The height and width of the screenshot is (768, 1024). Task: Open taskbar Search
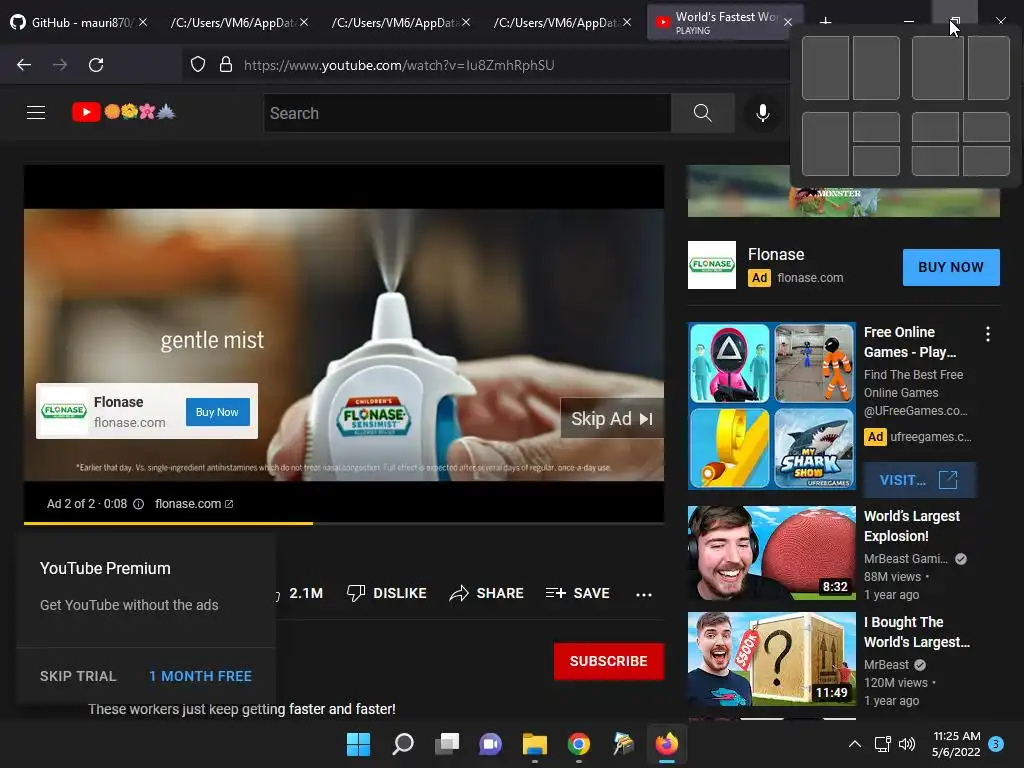pos(403,744)
